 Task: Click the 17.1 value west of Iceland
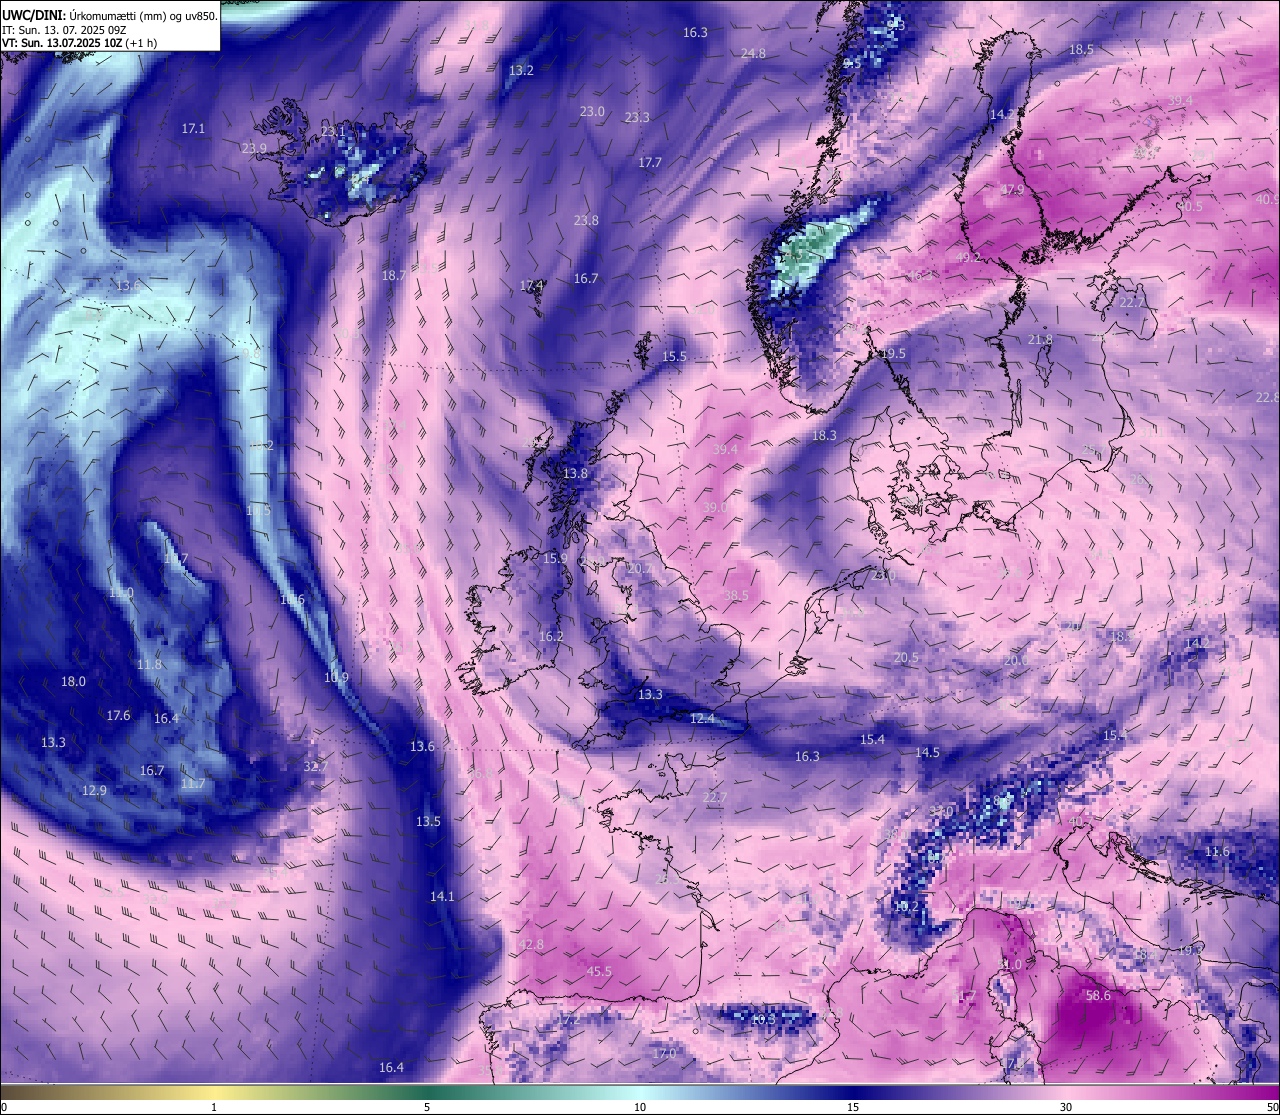(x=193, y=128)
